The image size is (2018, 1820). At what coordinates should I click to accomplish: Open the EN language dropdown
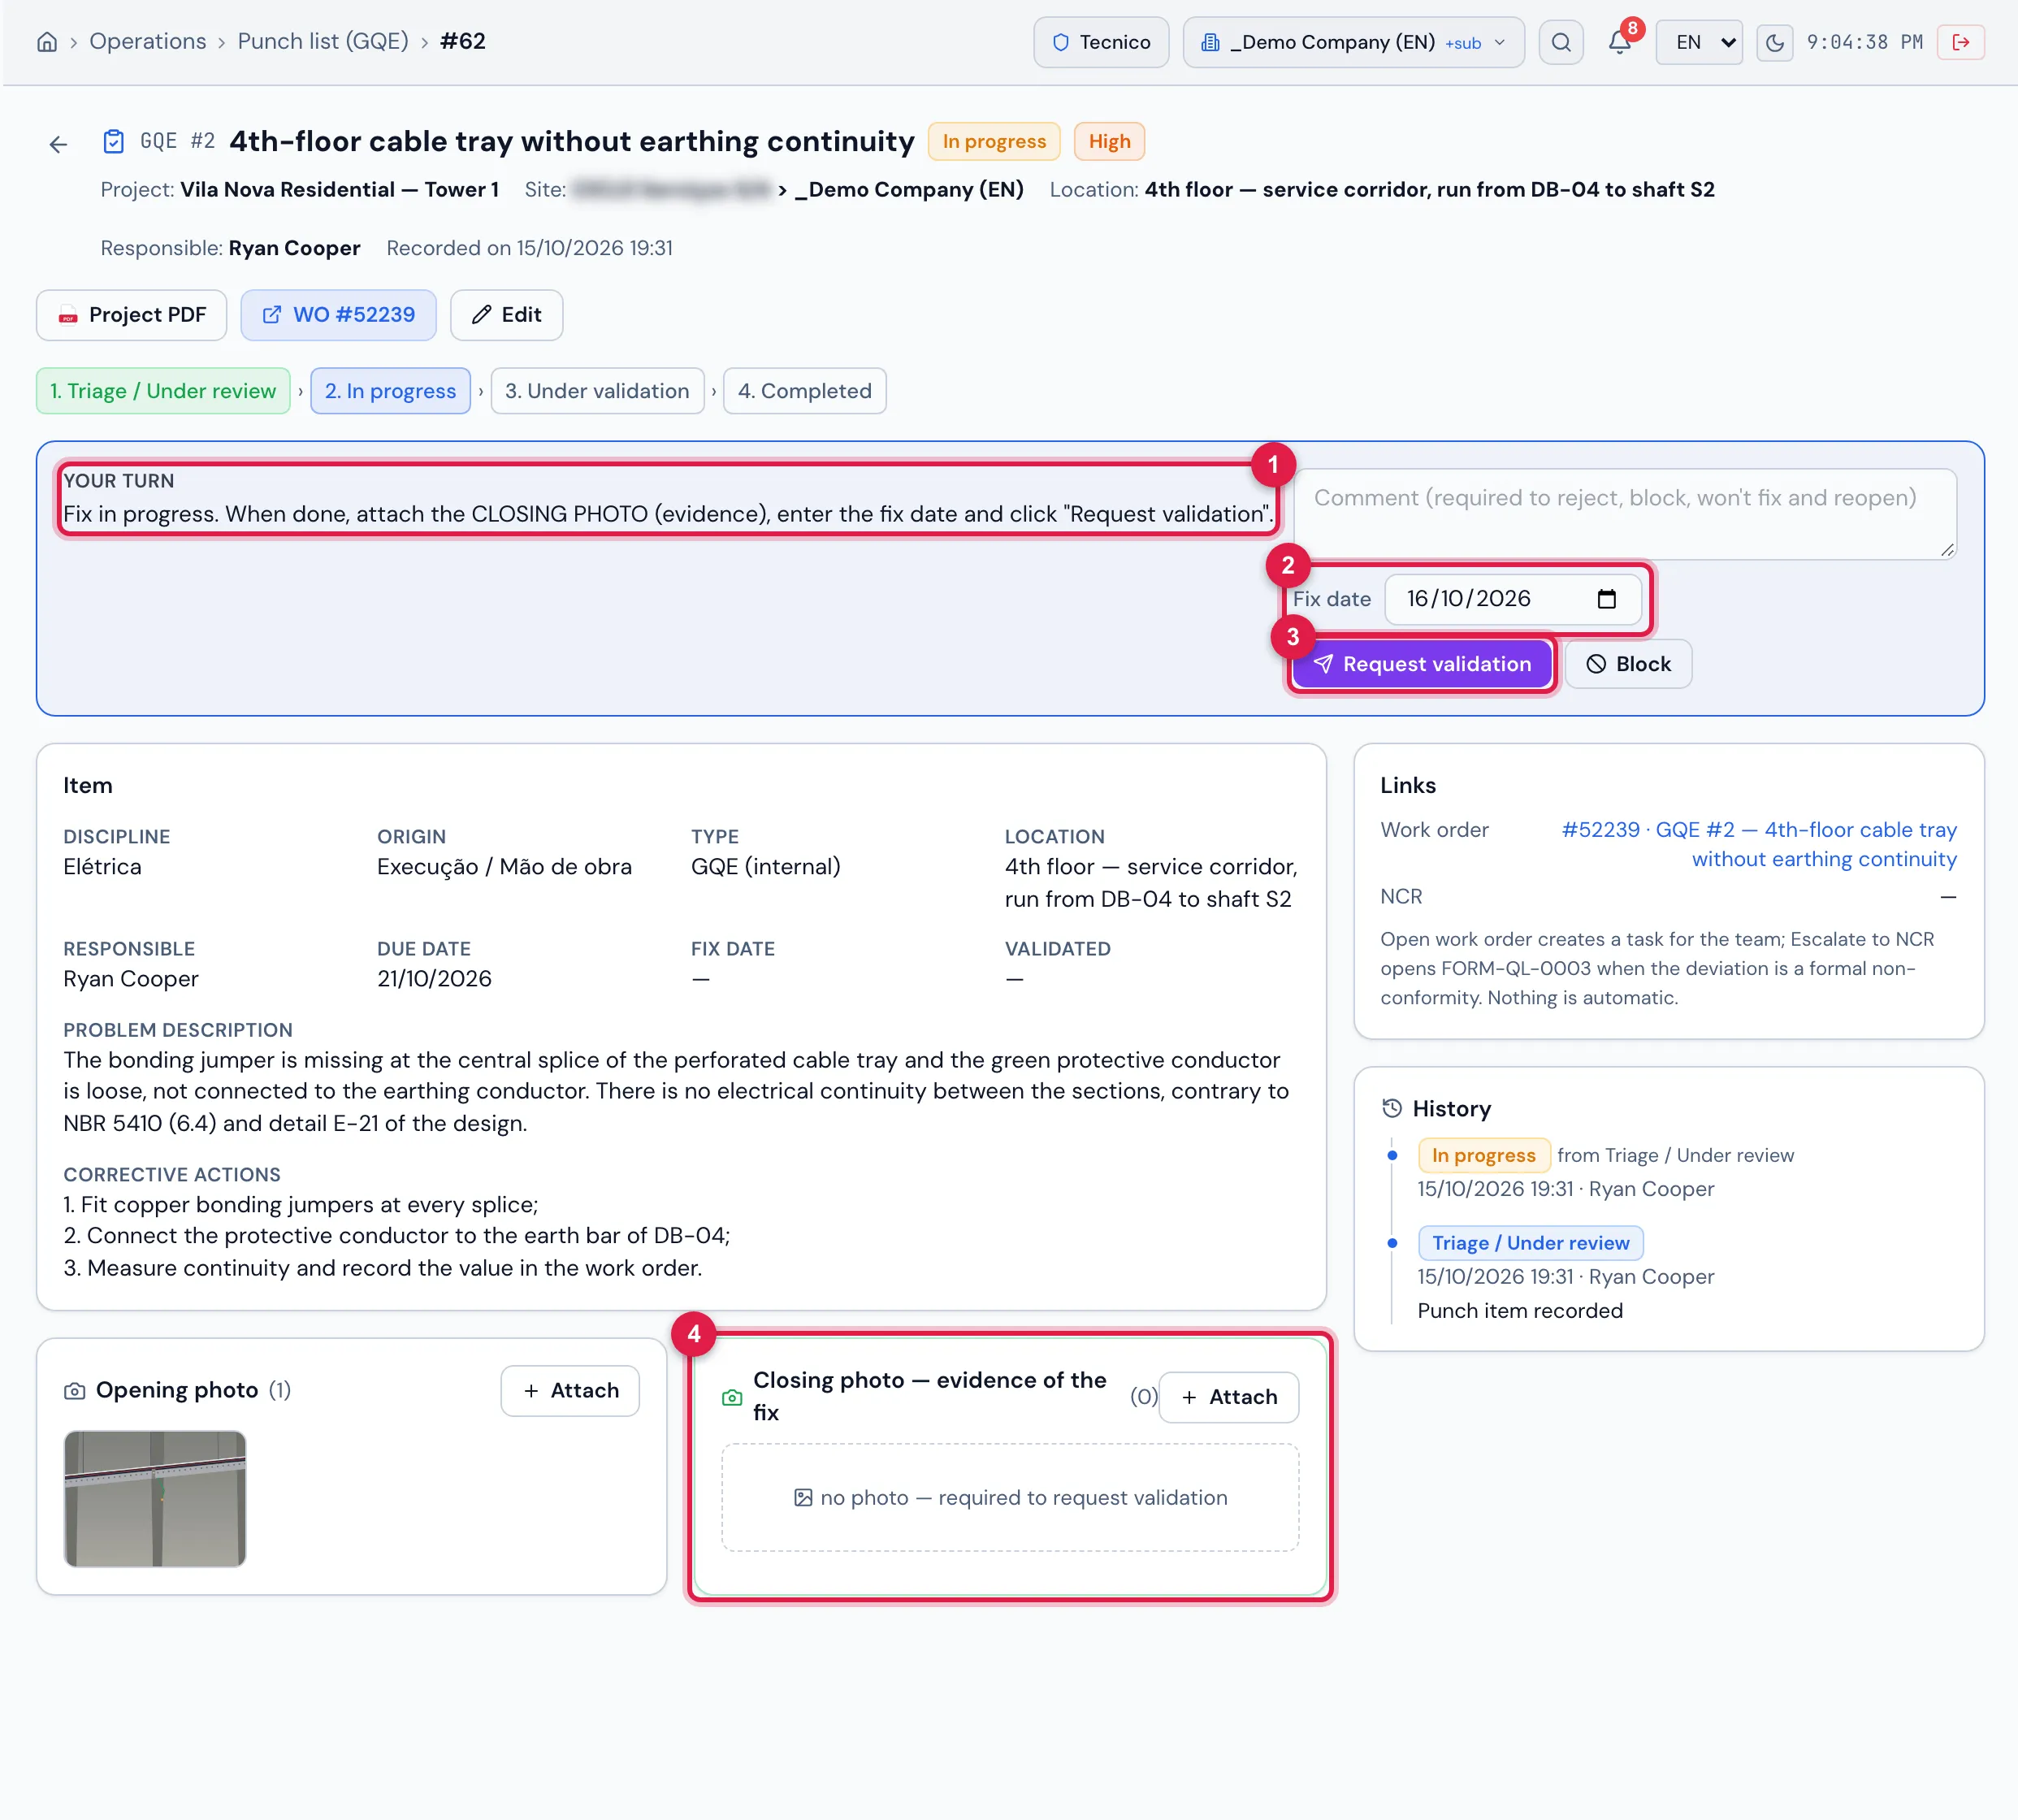[1699, 42]
